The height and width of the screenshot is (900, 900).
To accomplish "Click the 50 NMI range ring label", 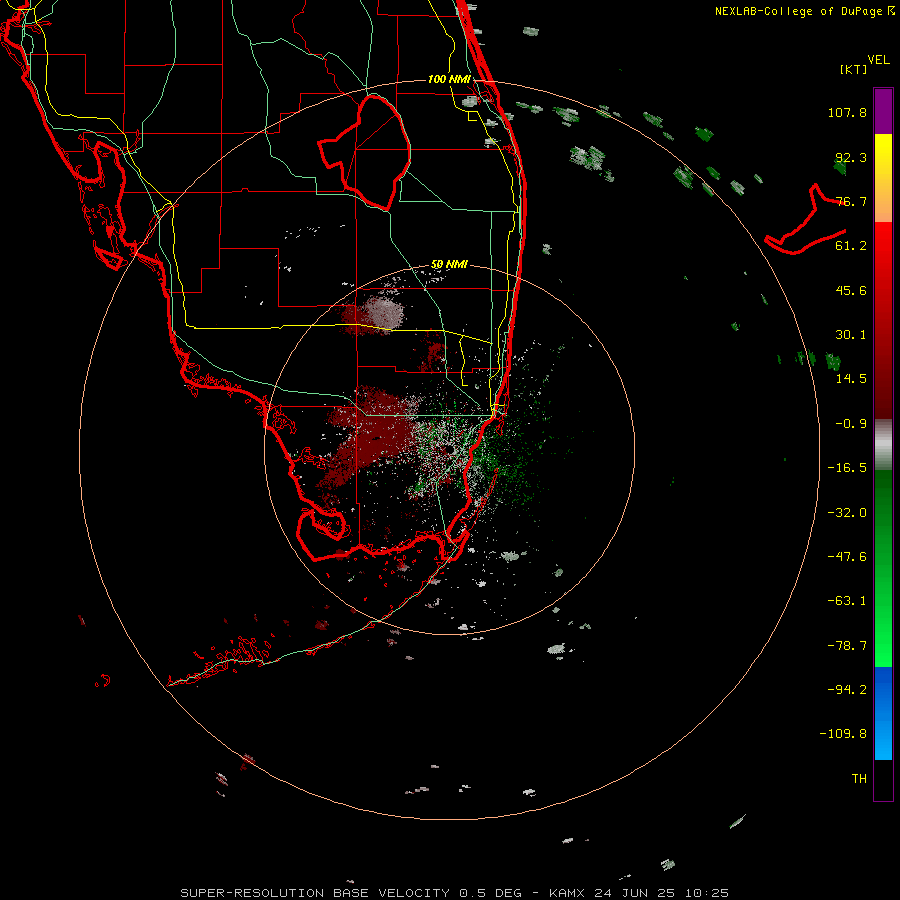I will point(449,265).
